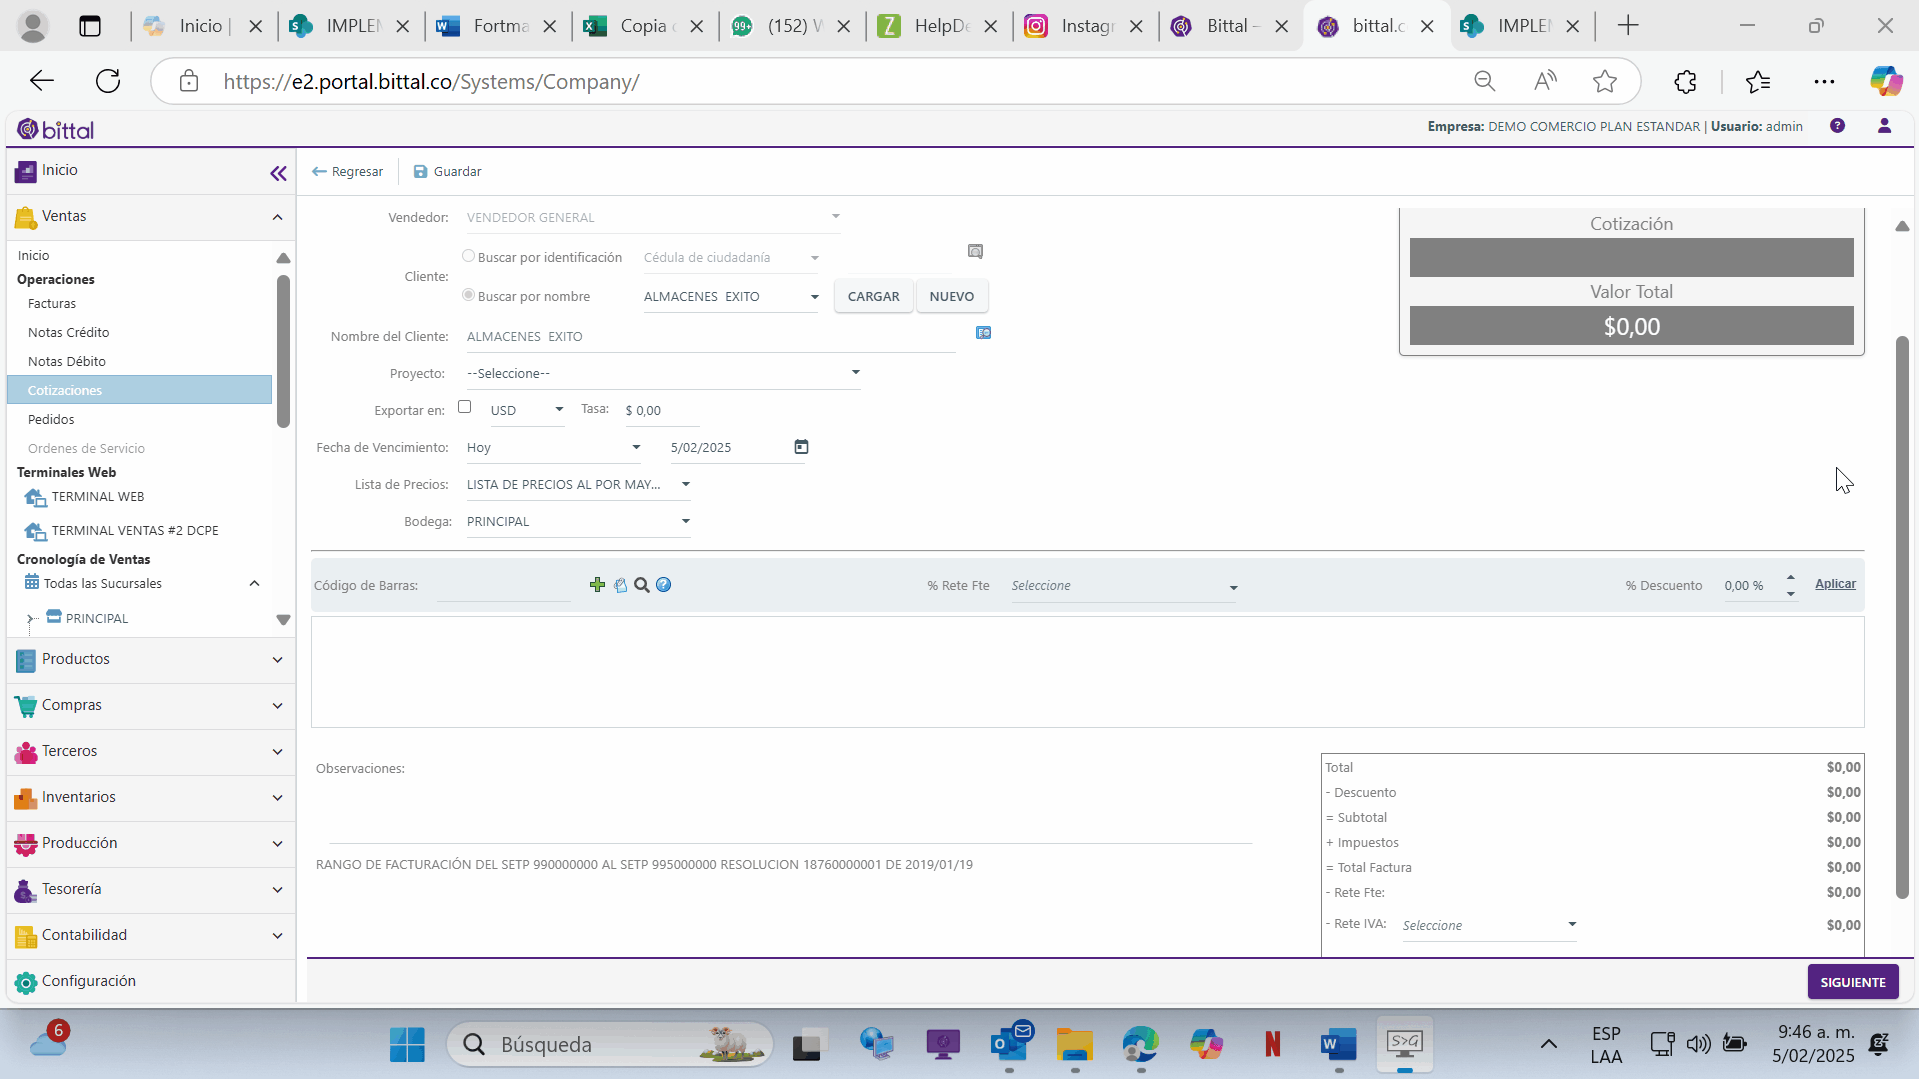The width and height of the screenshot is (1919, 1079).
Task: Select Buscar por nombre radio button
Action: (468, 295)
